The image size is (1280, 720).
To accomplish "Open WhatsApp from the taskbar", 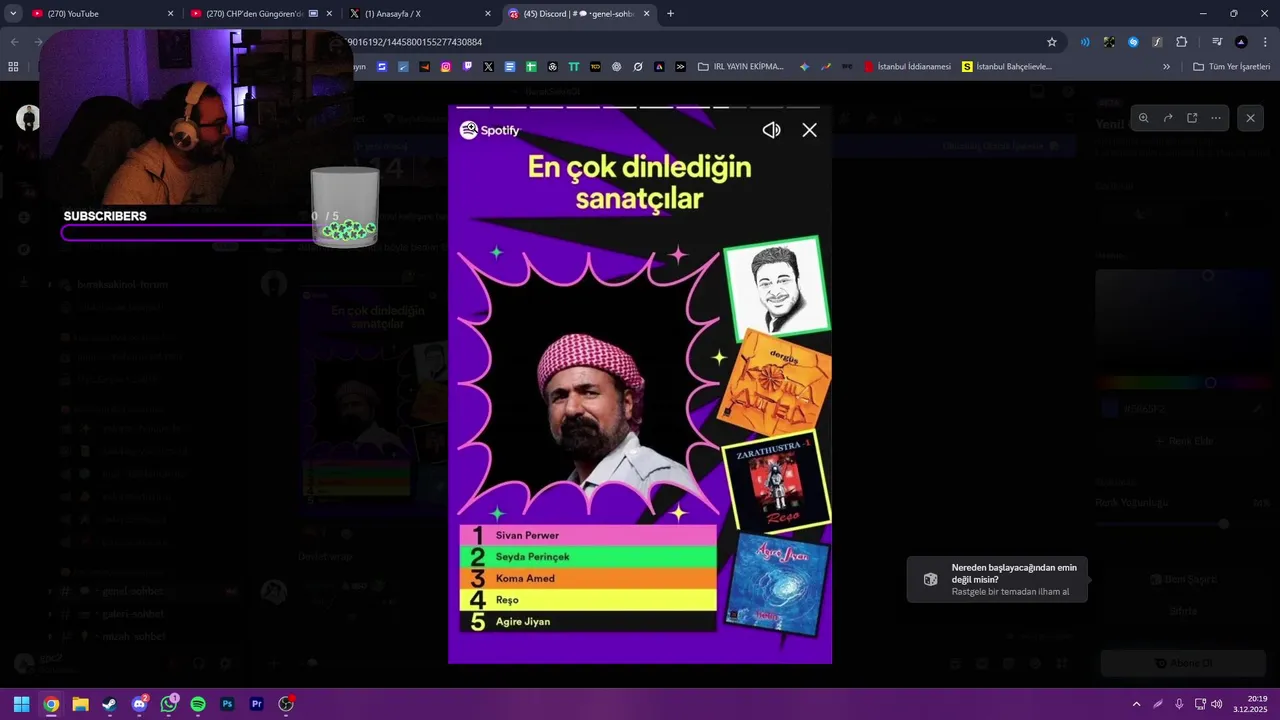I will pos(169,704).
